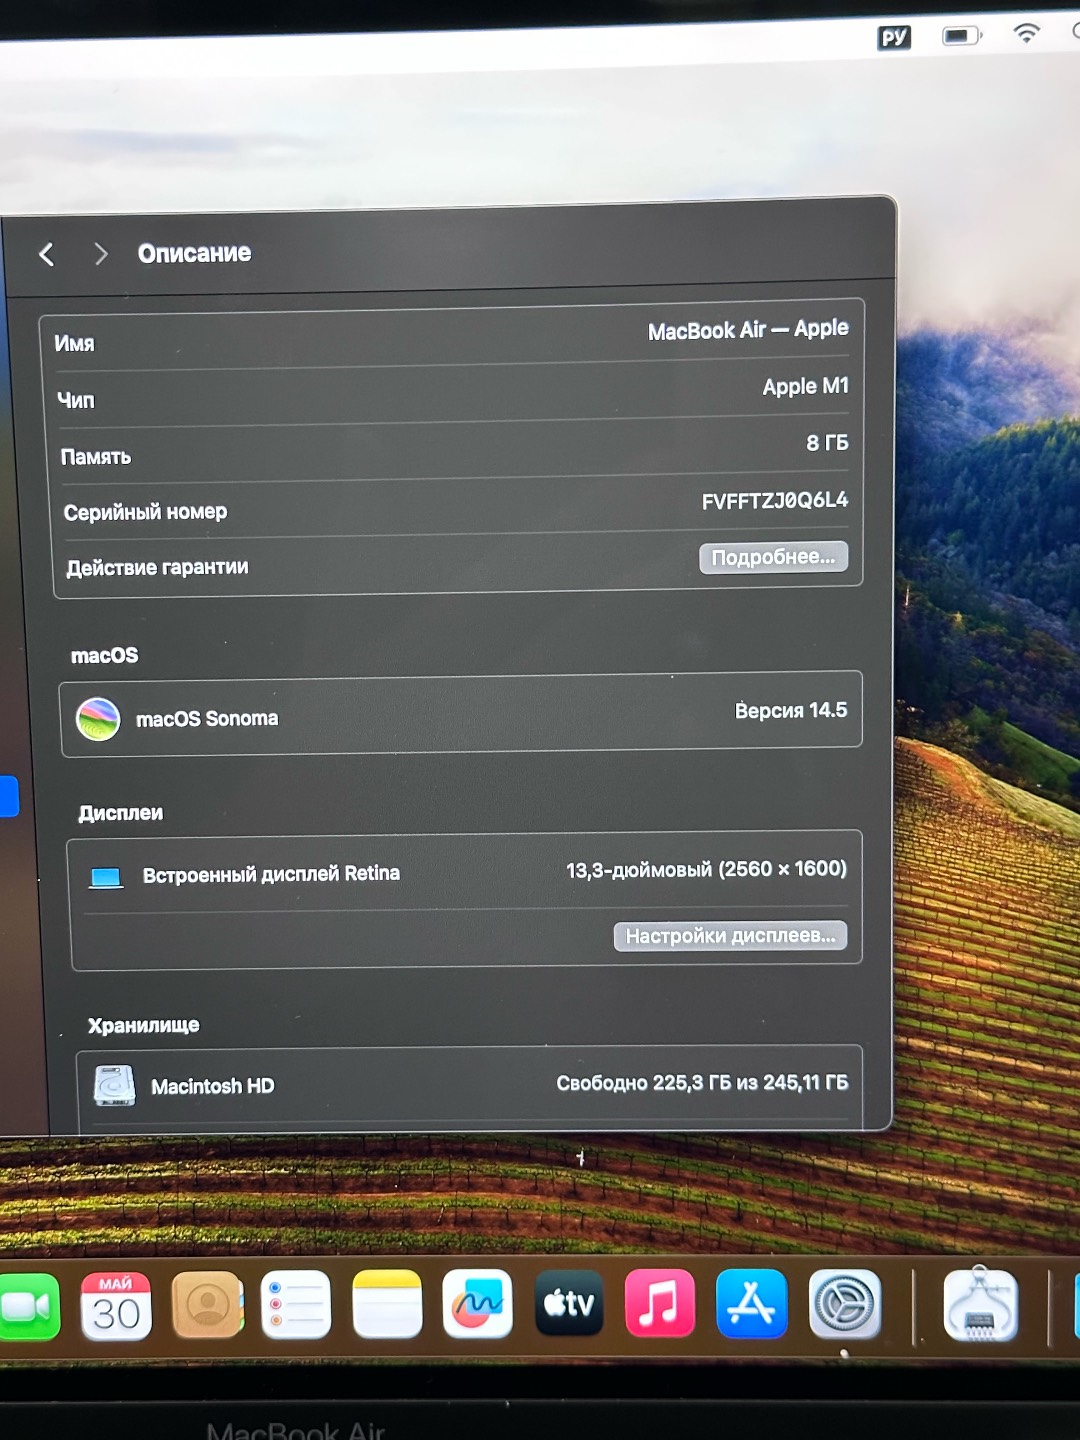Open FaceTime from the Dock
This screenshot has width=1080, height=1440.
(28, 1306)
